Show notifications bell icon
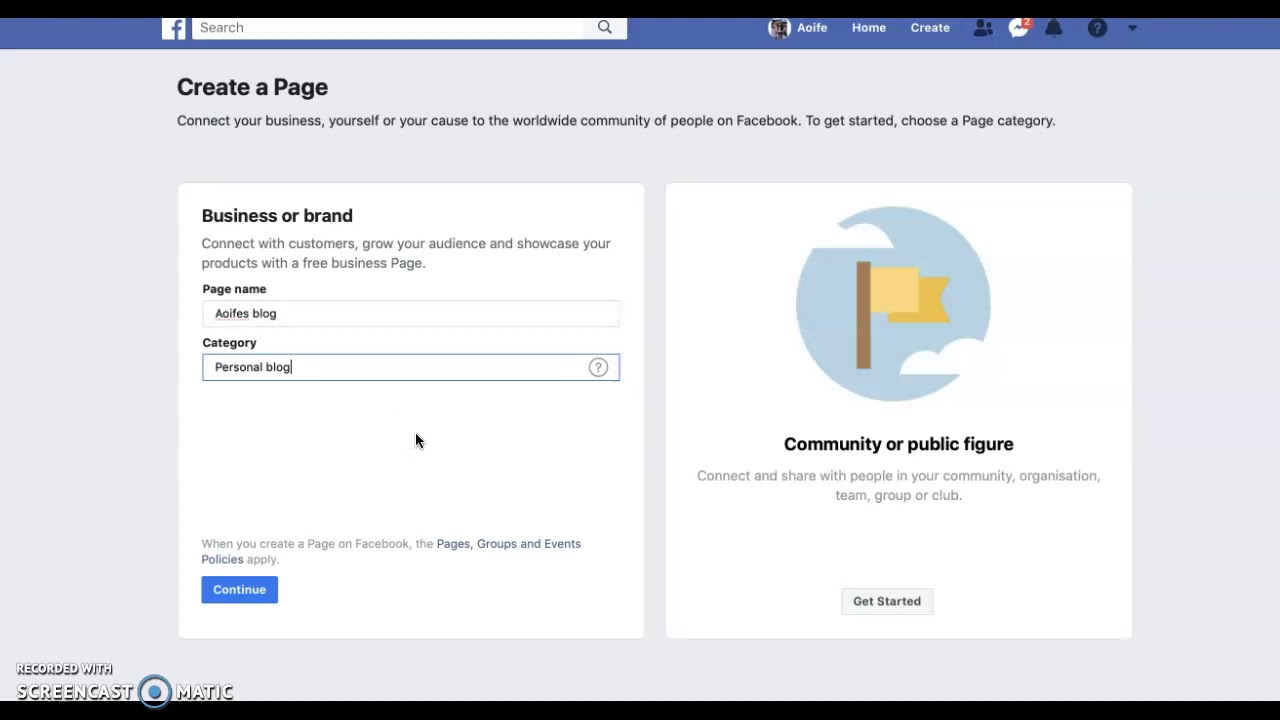This screenshot has width=1280, height=720. (x=1054, y=28)
